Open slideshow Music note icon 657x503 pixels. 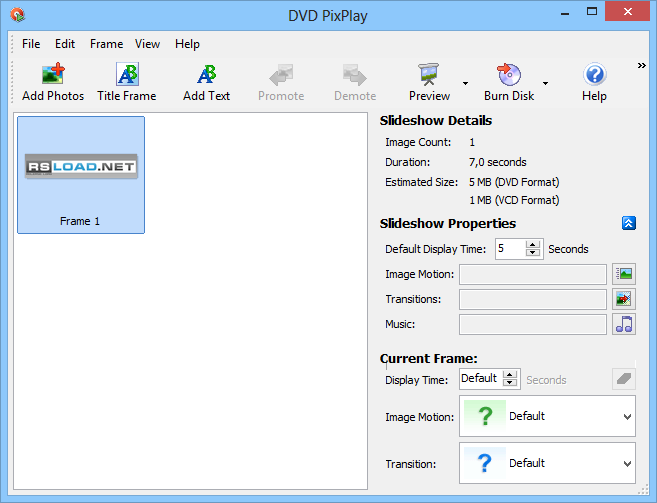pos(624,324)
